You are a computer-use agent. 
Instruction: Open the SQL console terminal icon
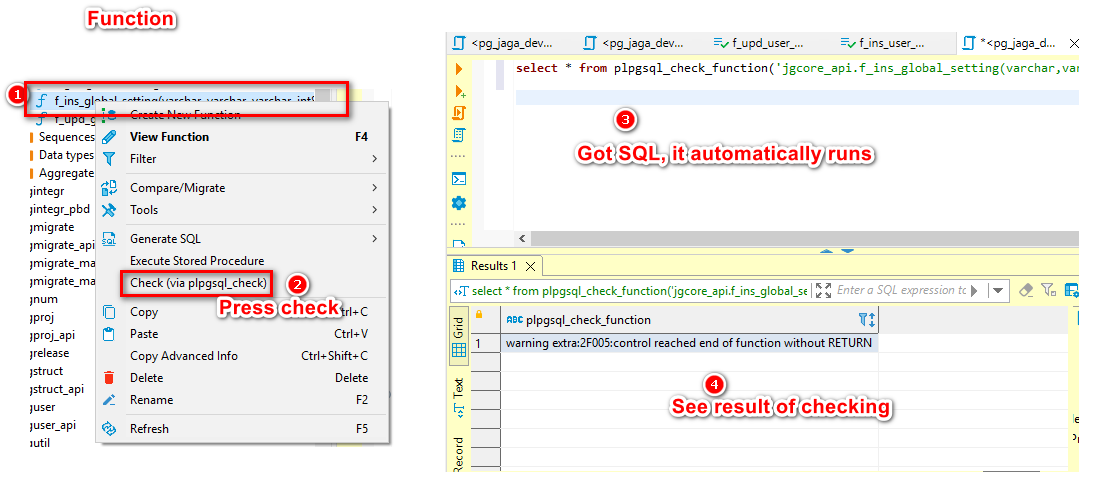459,179
